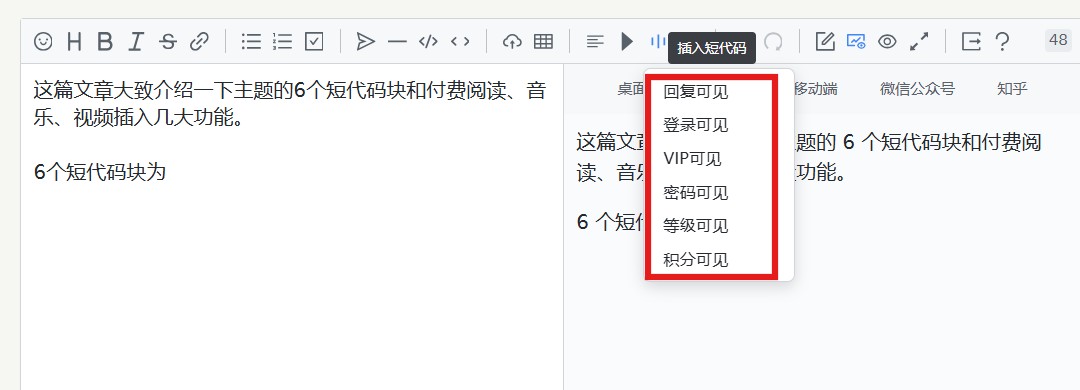Insert a task list checkbox icon
This screenshot has width=1080, height=390.
[314, 42]
